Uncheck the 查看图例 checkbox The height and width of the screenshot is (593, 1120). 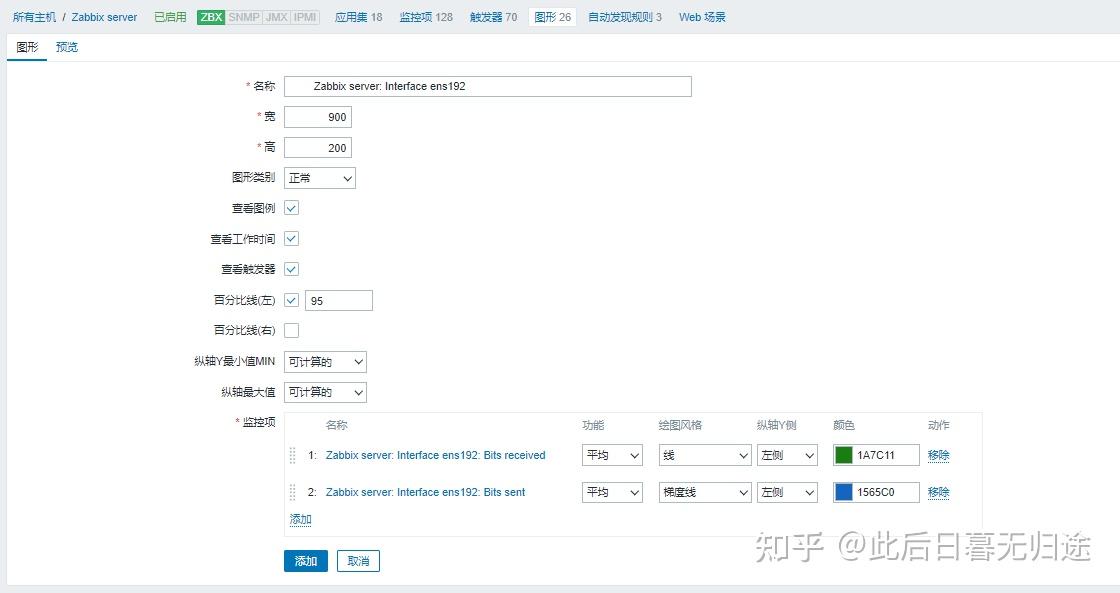(x=290, y=208)
